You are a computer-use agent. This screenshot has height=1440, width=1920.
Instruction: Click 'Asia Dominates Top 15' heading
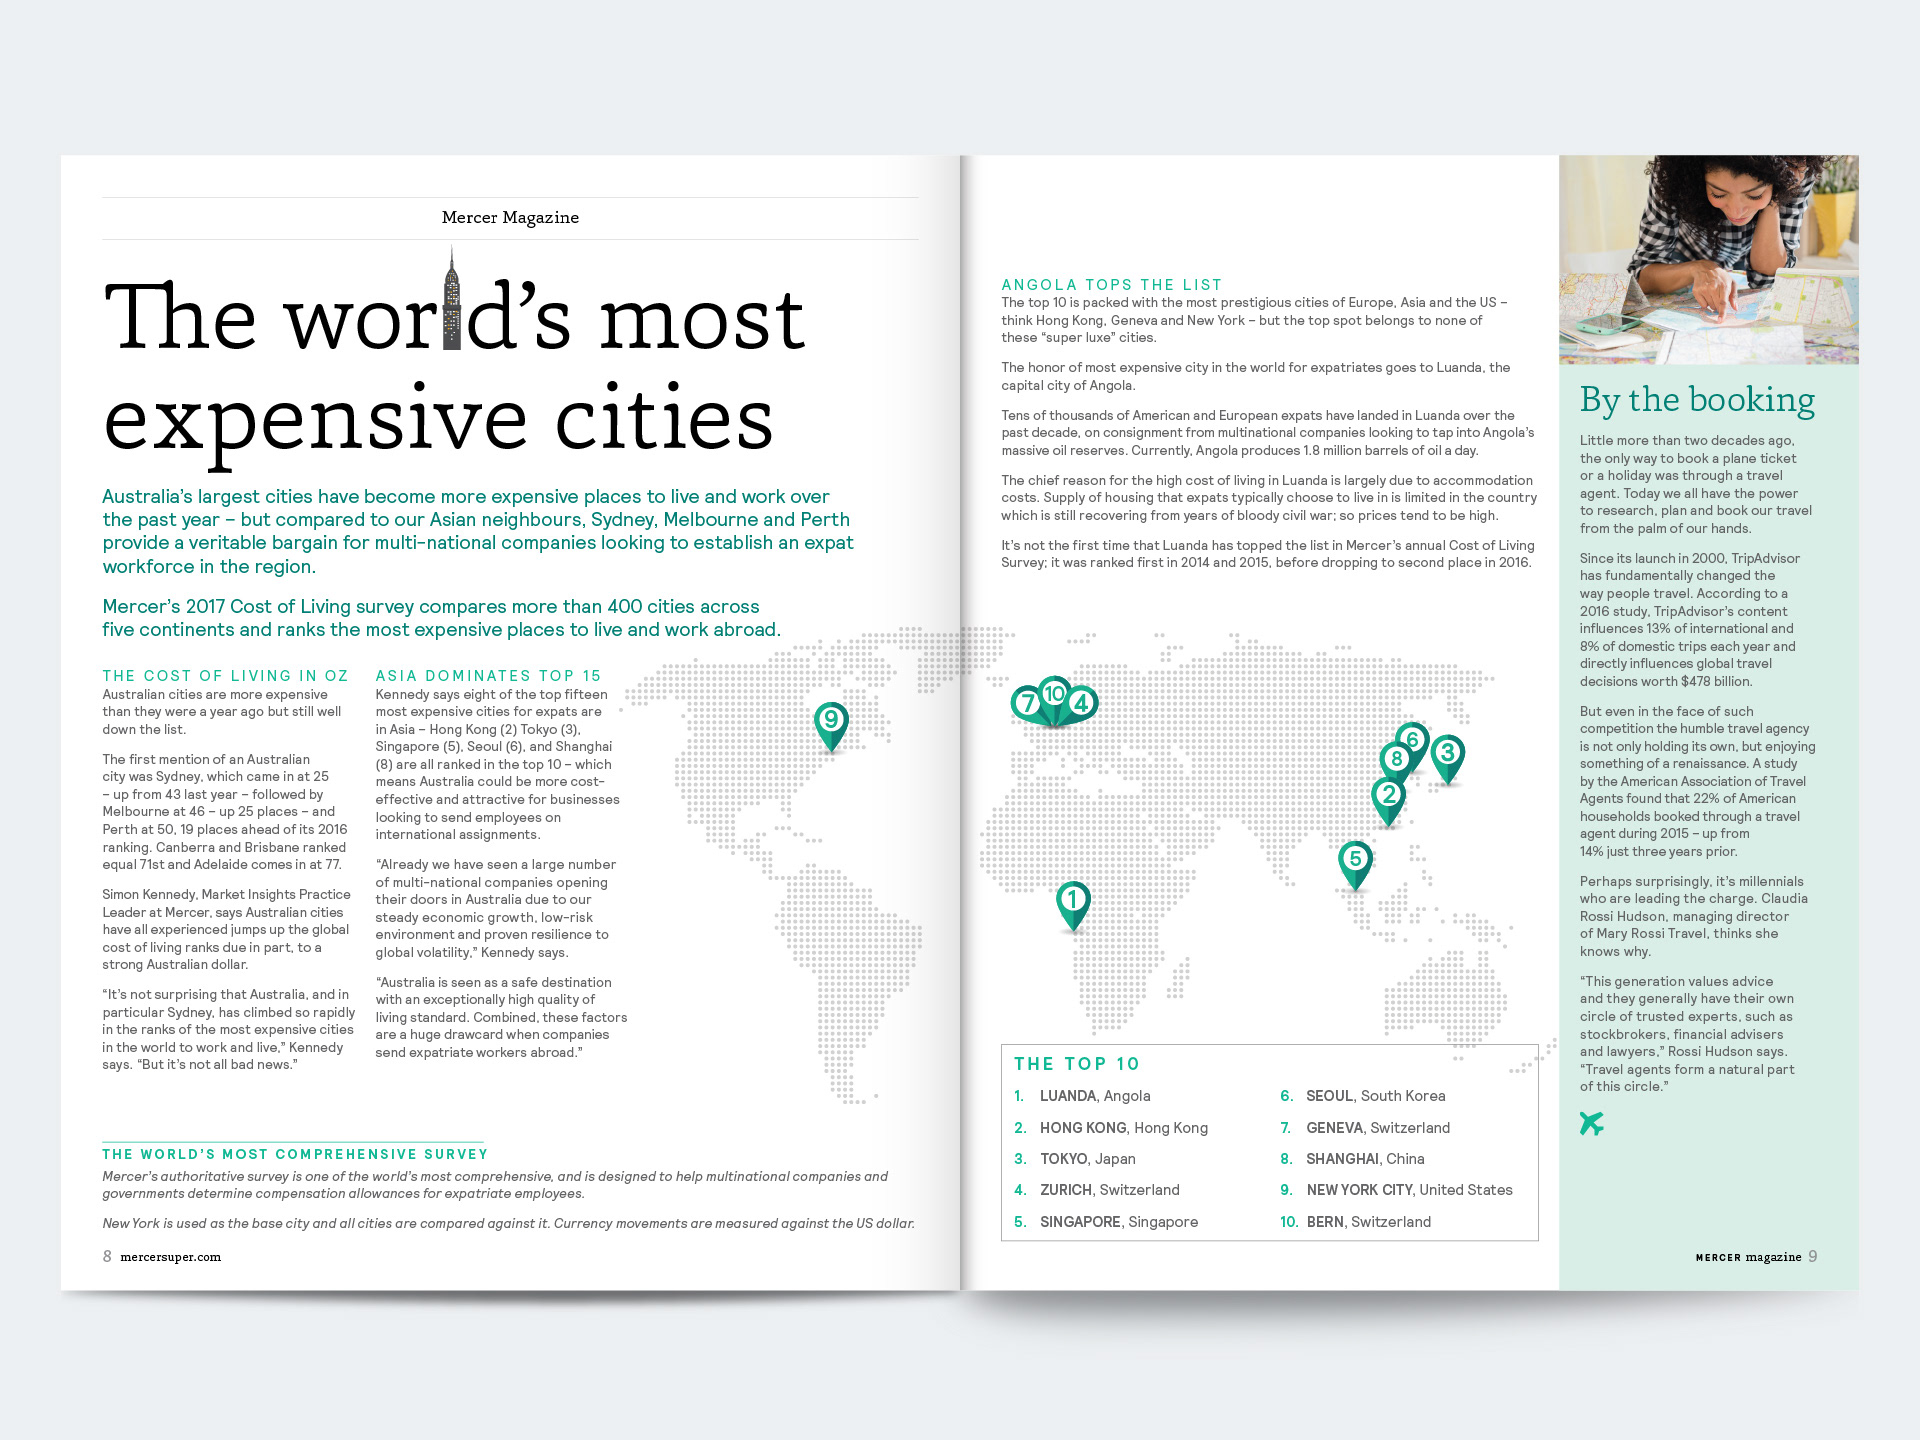click(x=488, y=676)
